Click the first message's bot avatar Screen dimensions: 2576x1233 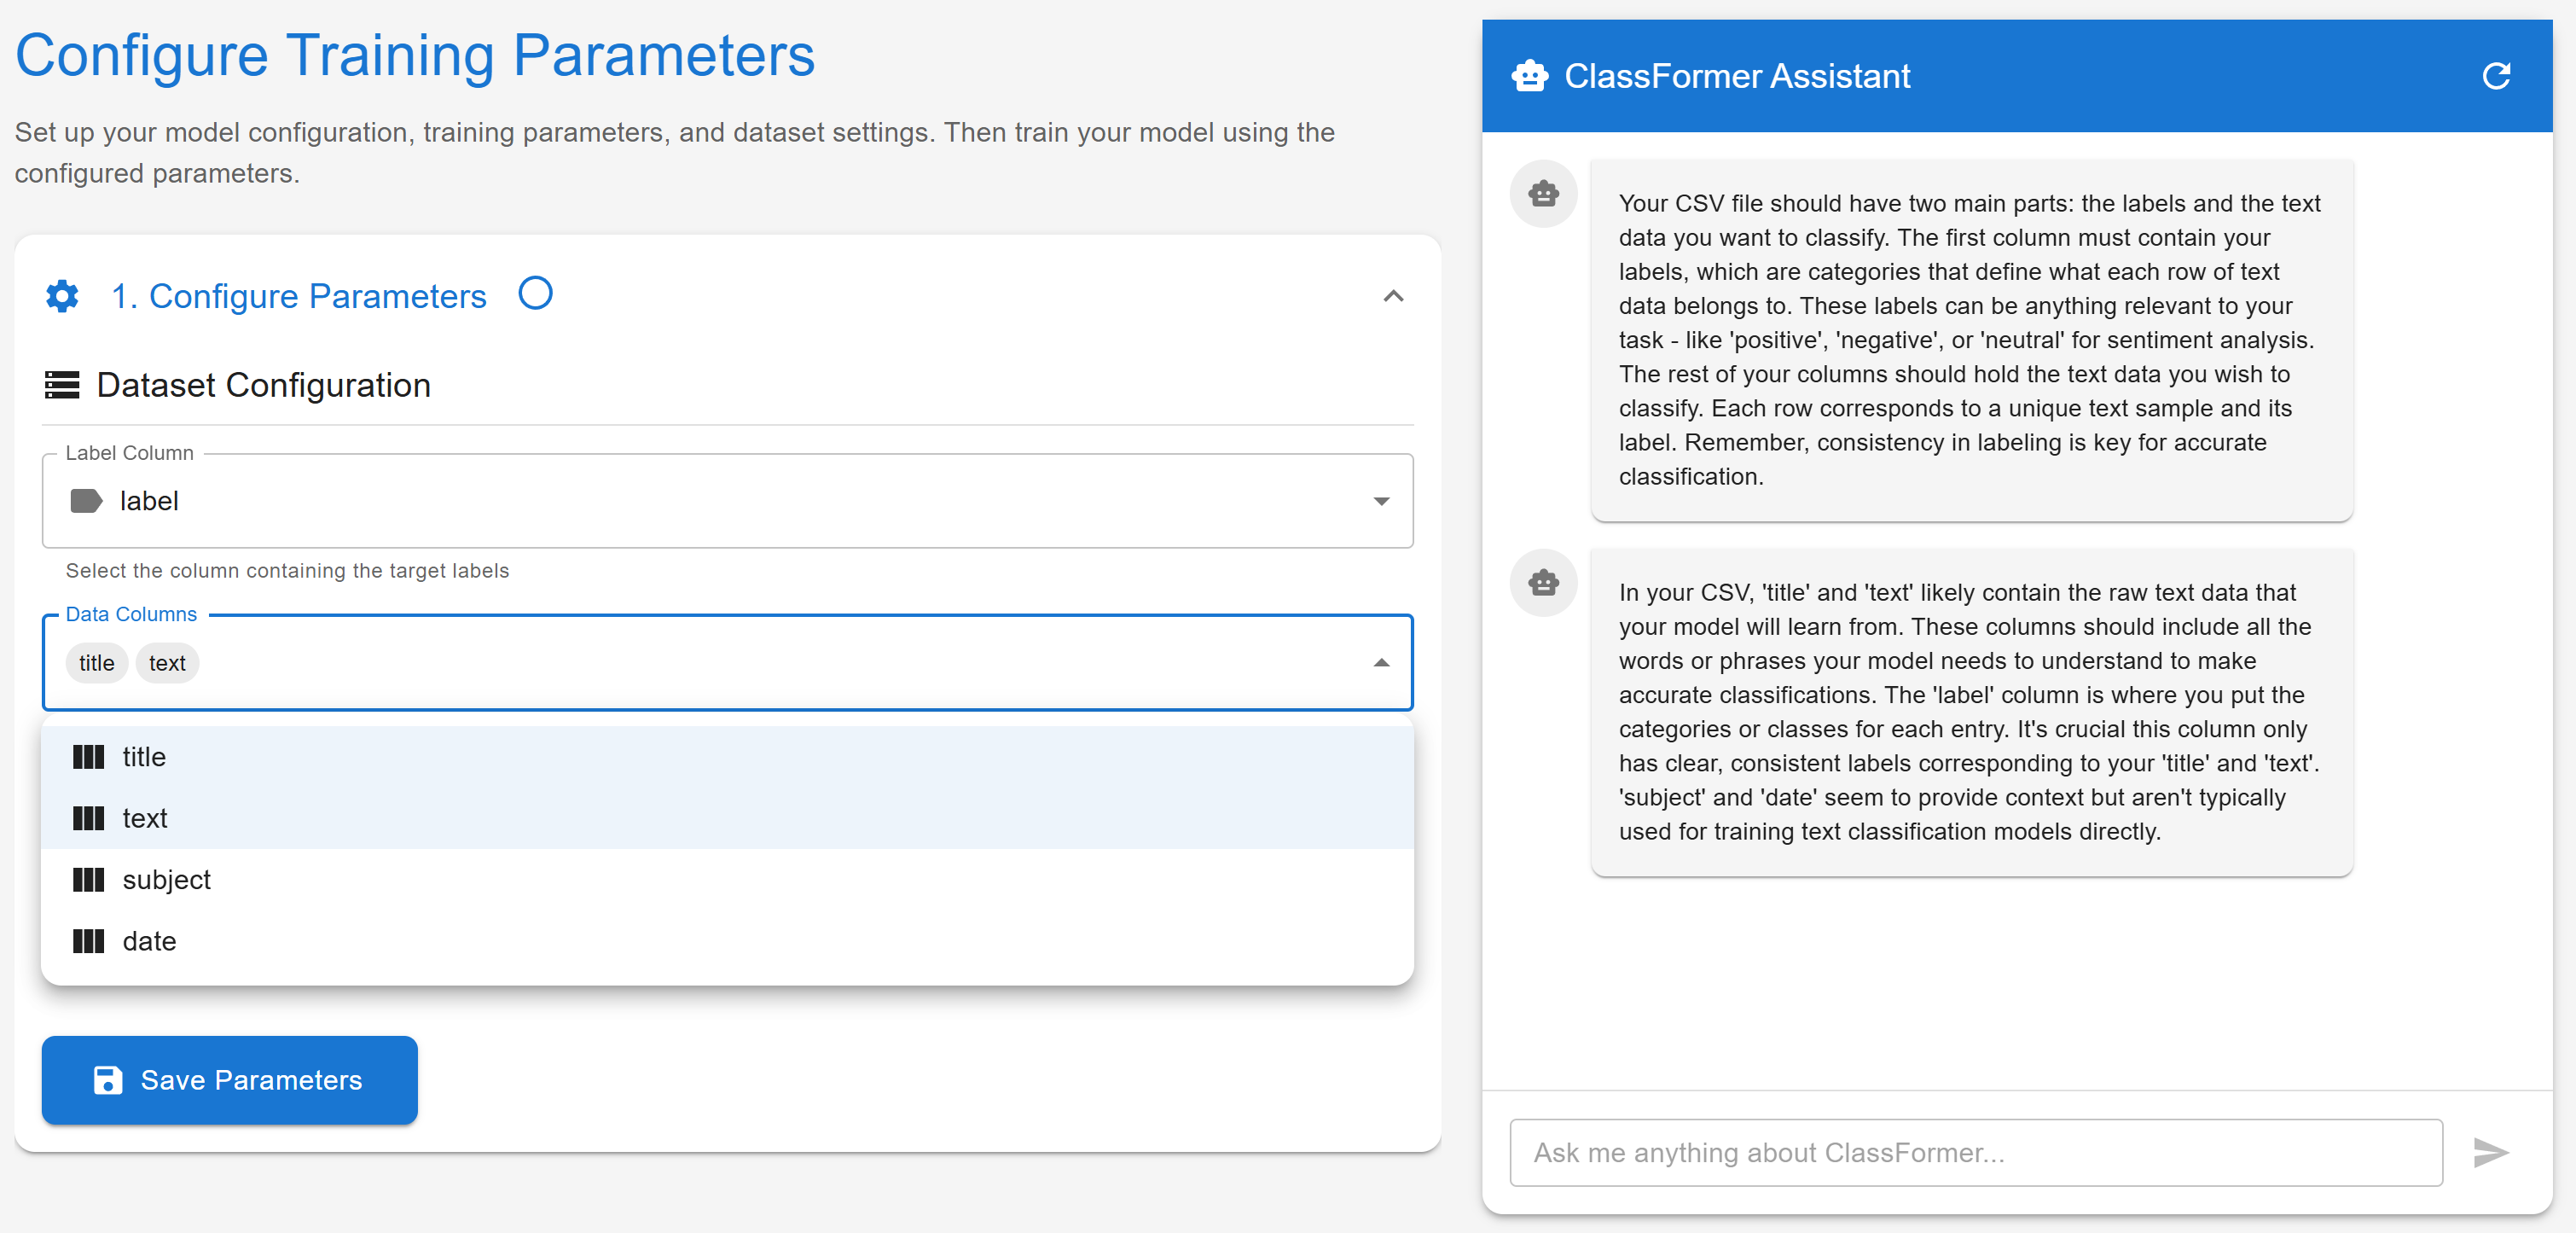[x=1543, y=194]
